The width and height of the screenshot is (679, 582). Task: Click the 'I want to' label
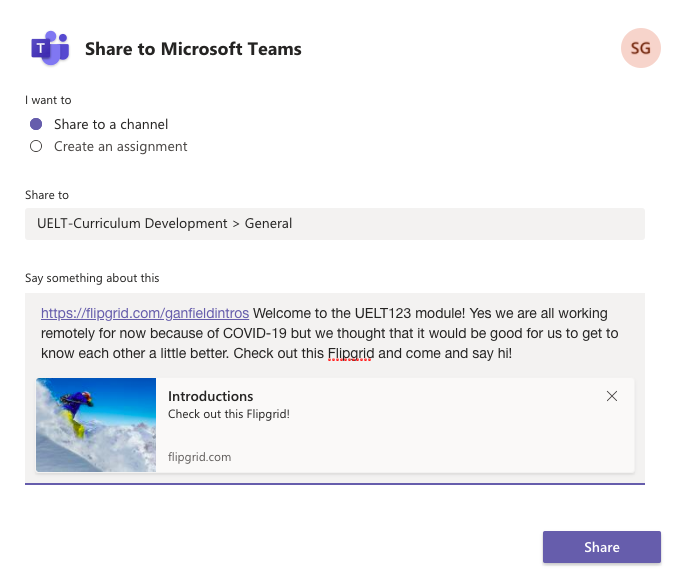[x=48, y=100]
